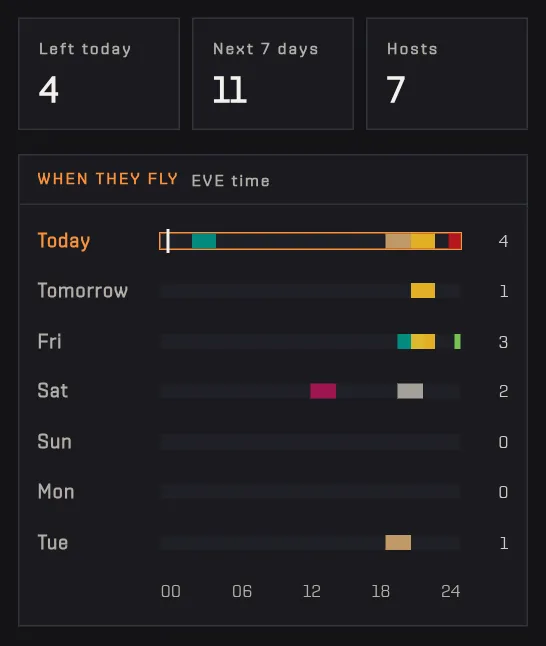546x646 pixels.
Task: Open the Next 7 days card
Action: click(x=273, y=74)
